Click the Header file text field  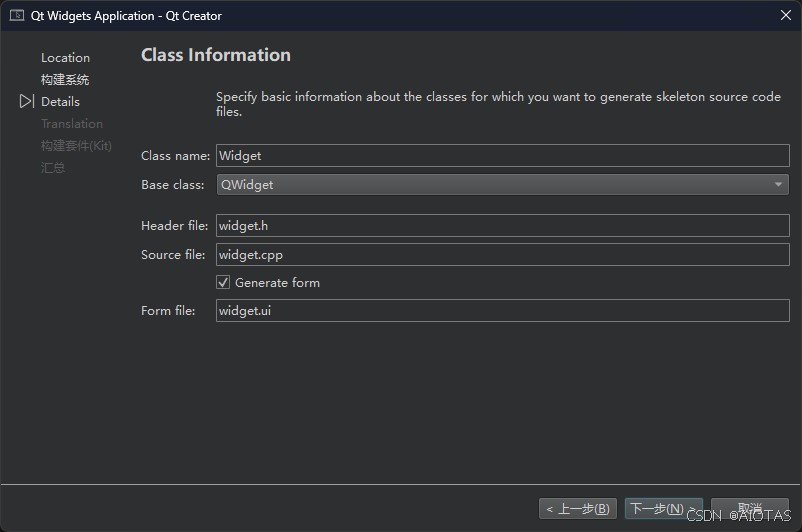502,226
